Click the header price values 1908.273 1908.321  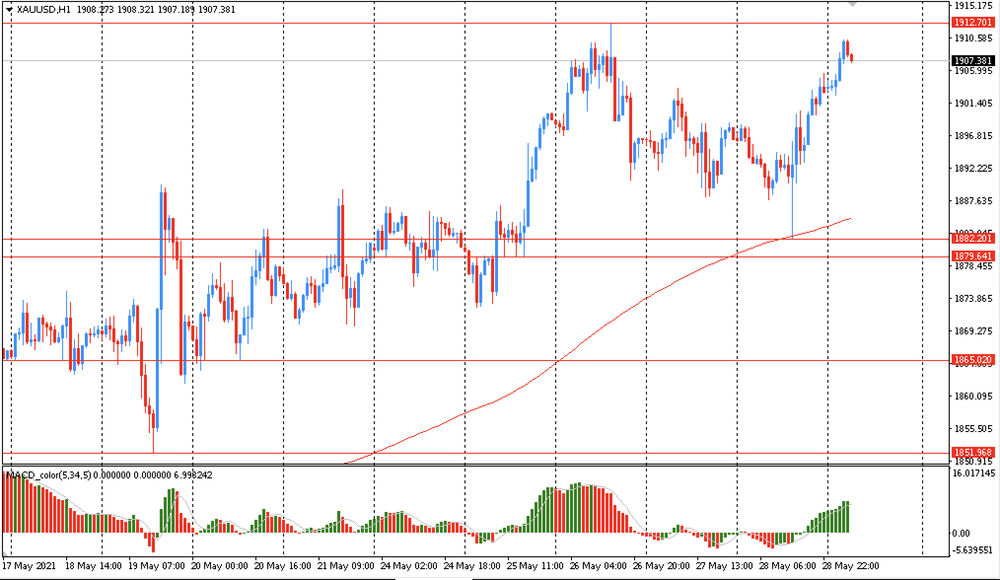pyautogui.click(x=114, y=10)
